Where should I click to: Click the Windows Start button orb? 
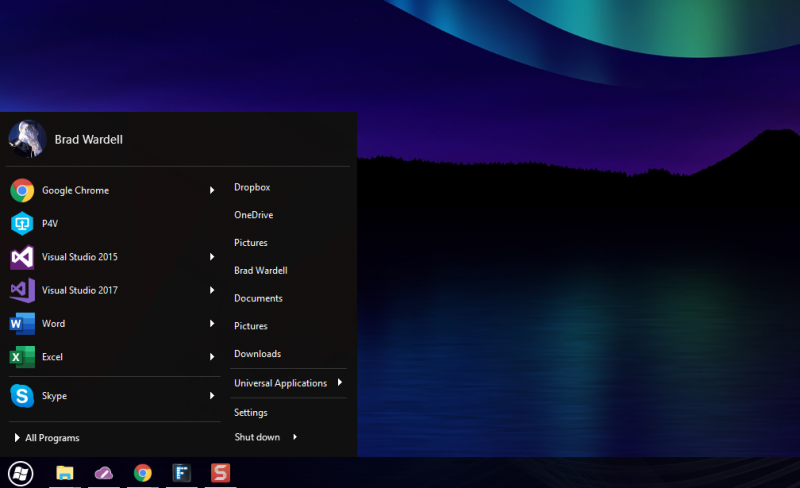click(x=20, y=473)
